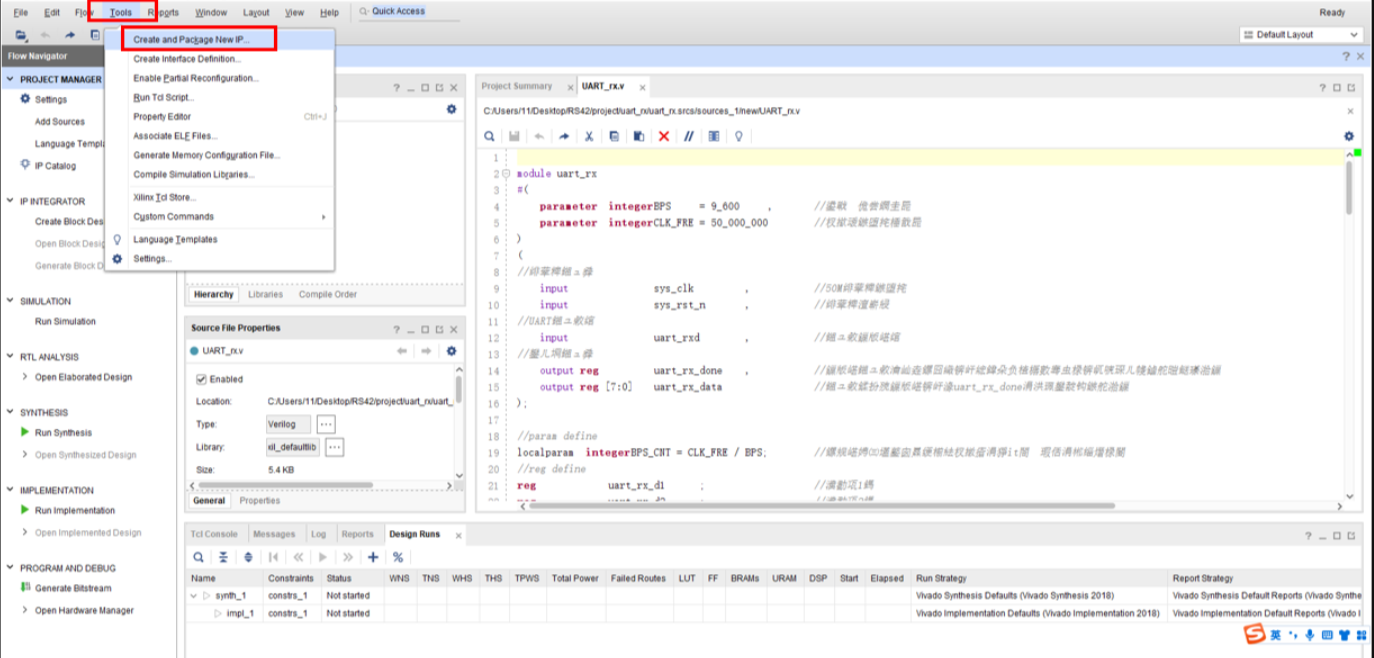
Task: Click the light bulb icon in the editor toolbar
Action: (x=739, y=136)
